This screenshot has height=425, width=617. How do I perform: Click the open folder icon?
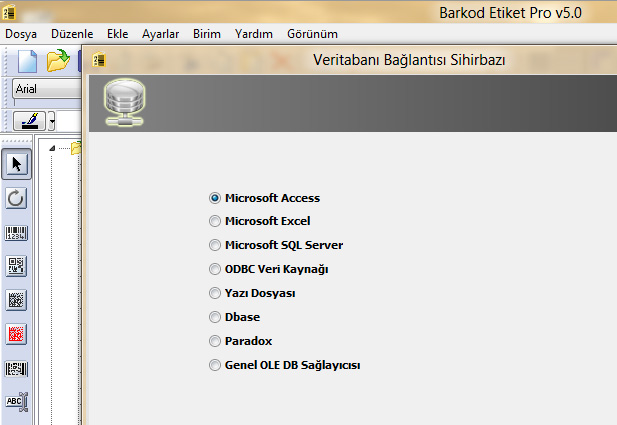pyautogui.click(x=58, y=61)
